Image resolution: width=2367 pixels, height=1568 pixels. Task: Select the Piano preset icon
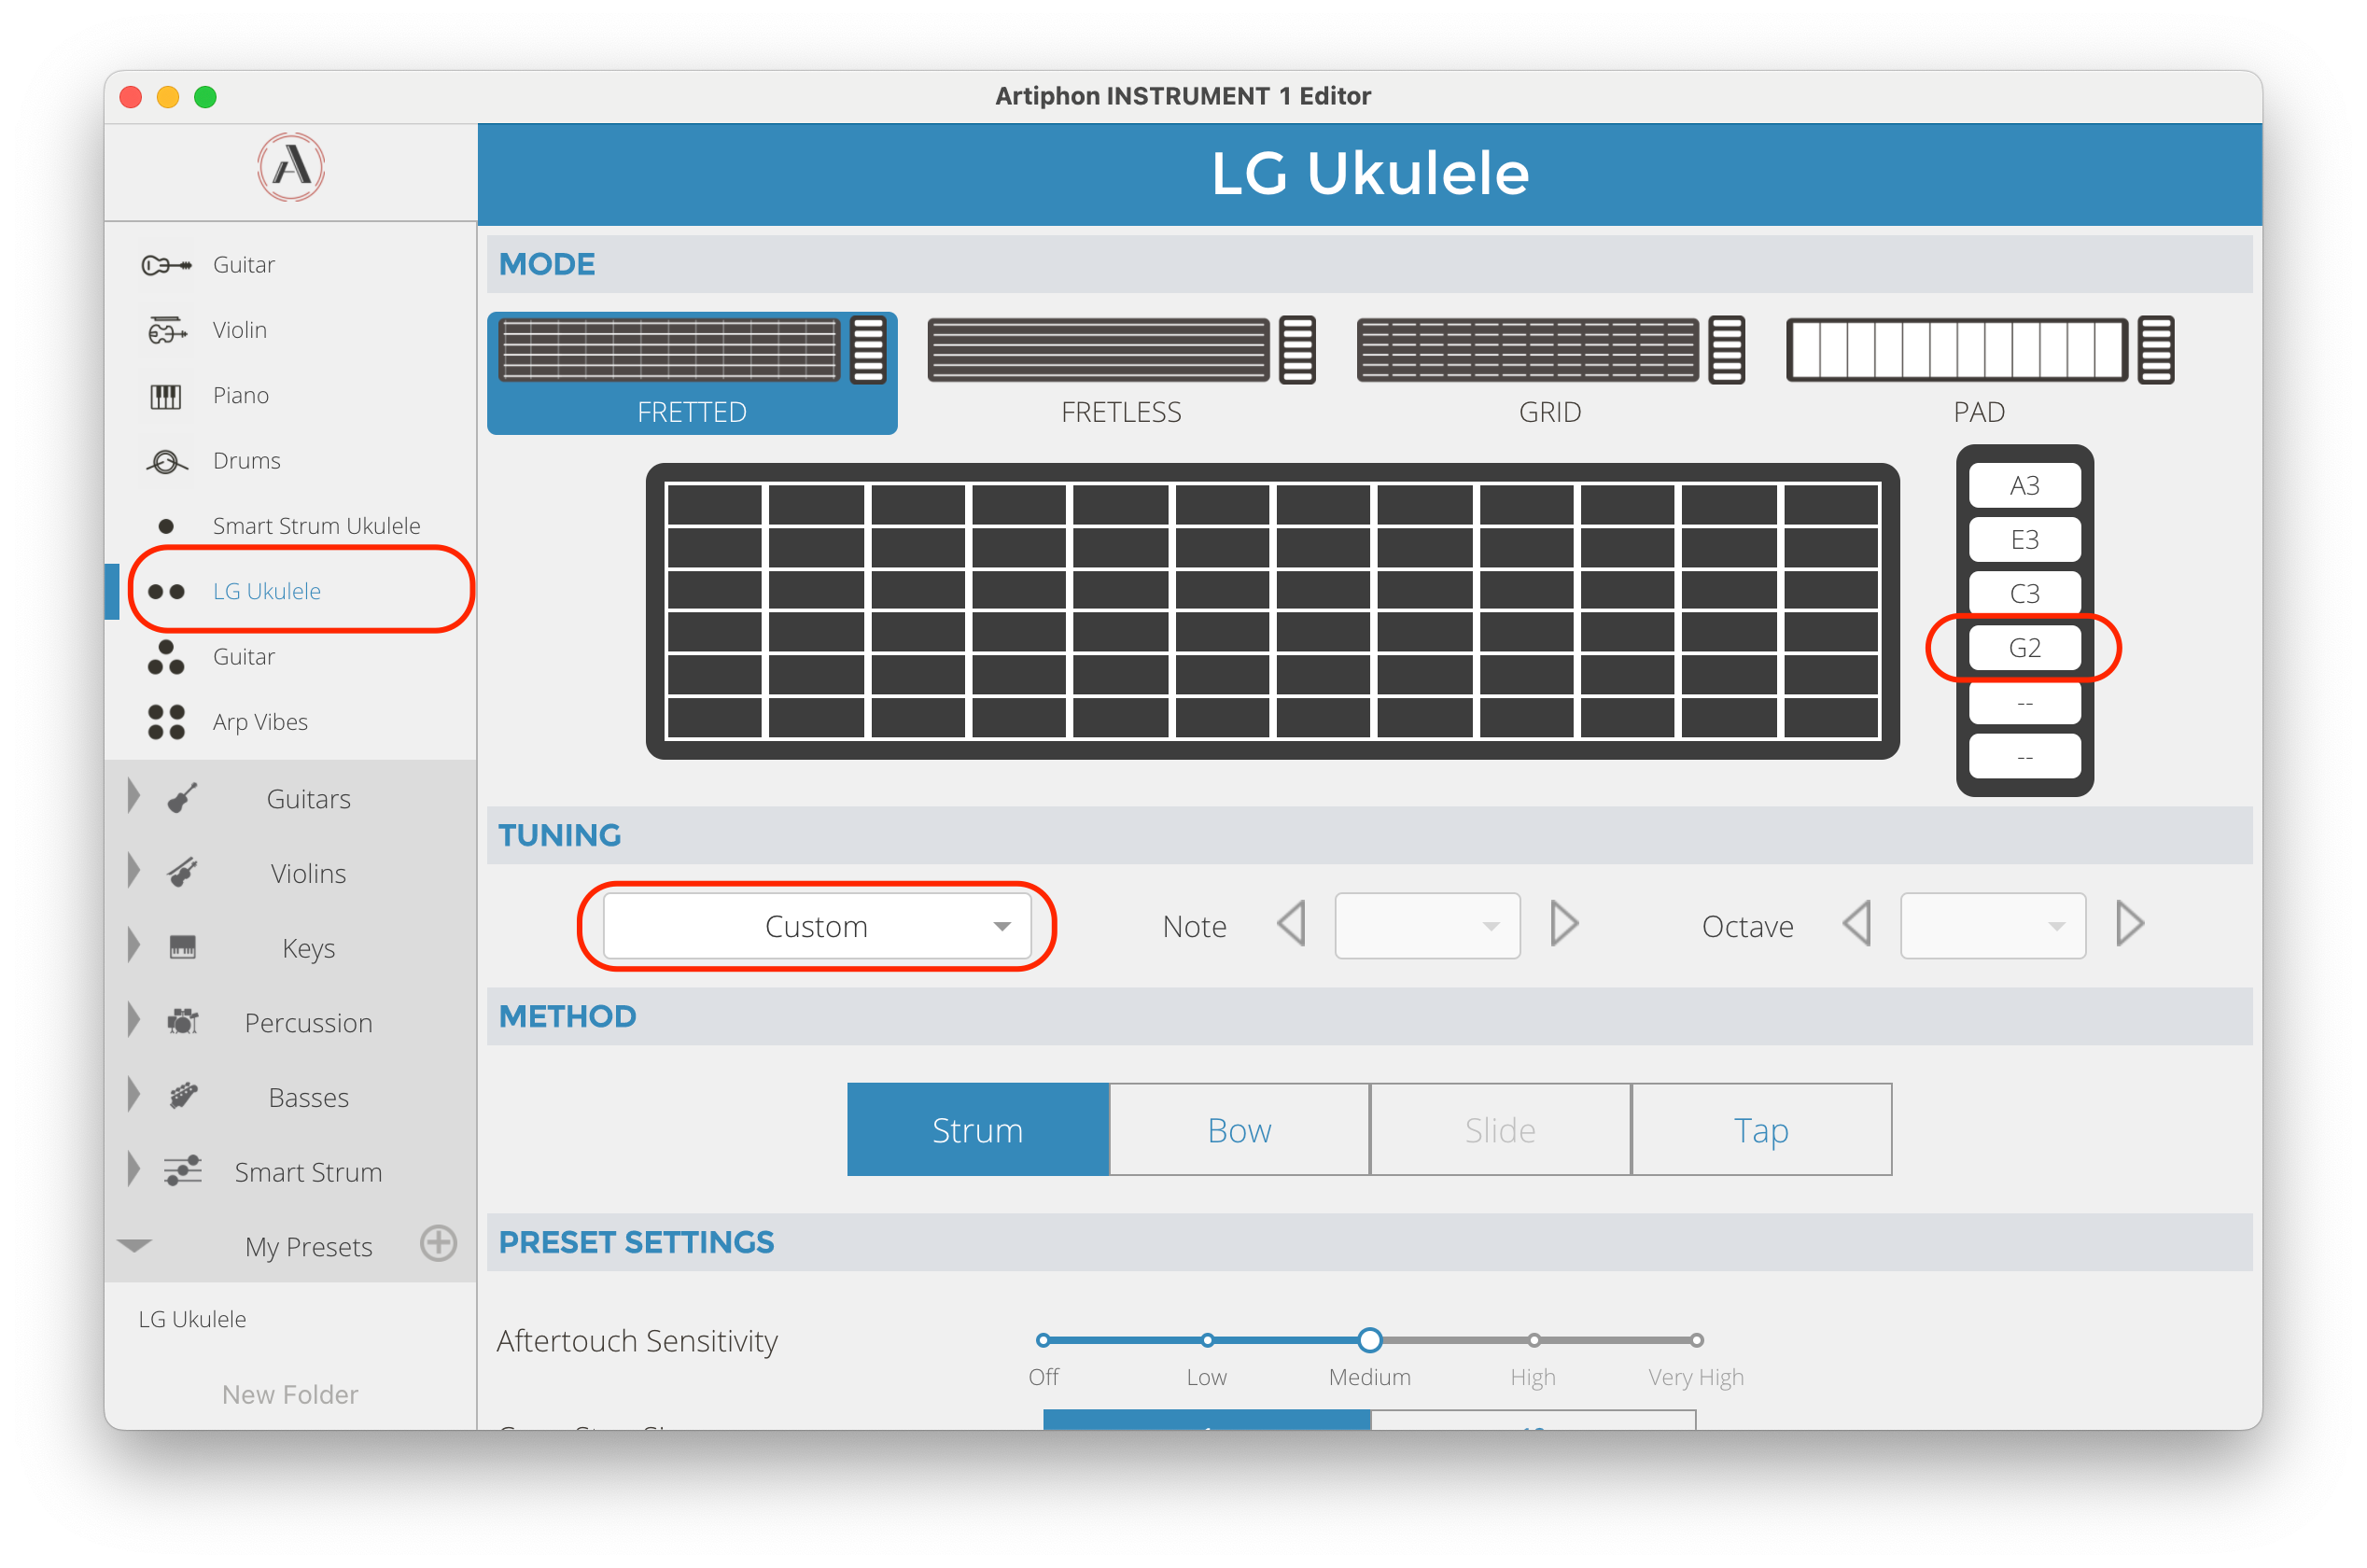166,396
